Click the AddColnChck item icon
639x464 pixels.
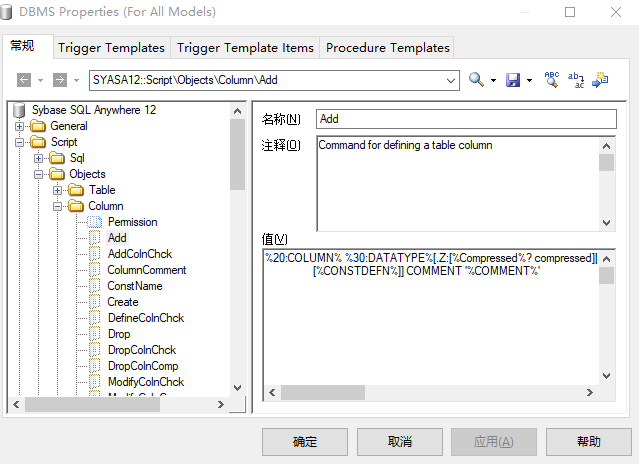[x=95, y=254]
